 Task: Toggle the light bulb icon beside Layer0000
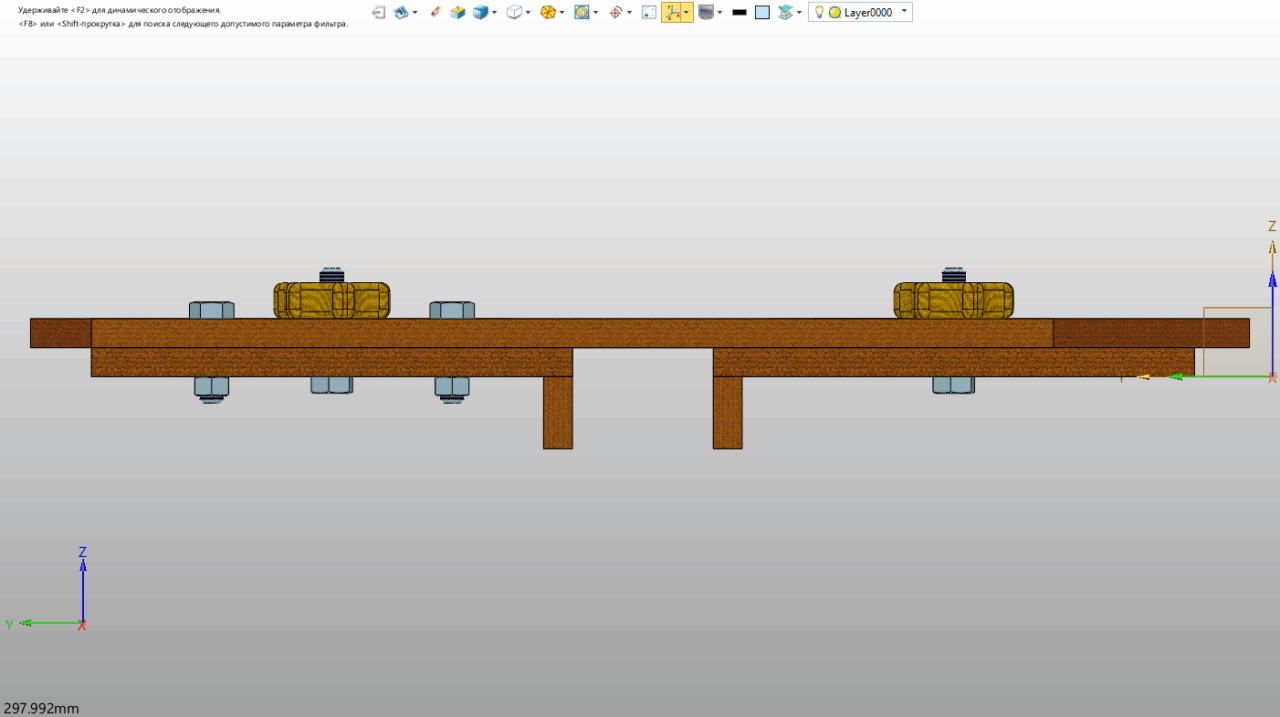pyautogui.click(x=819, y=13)
